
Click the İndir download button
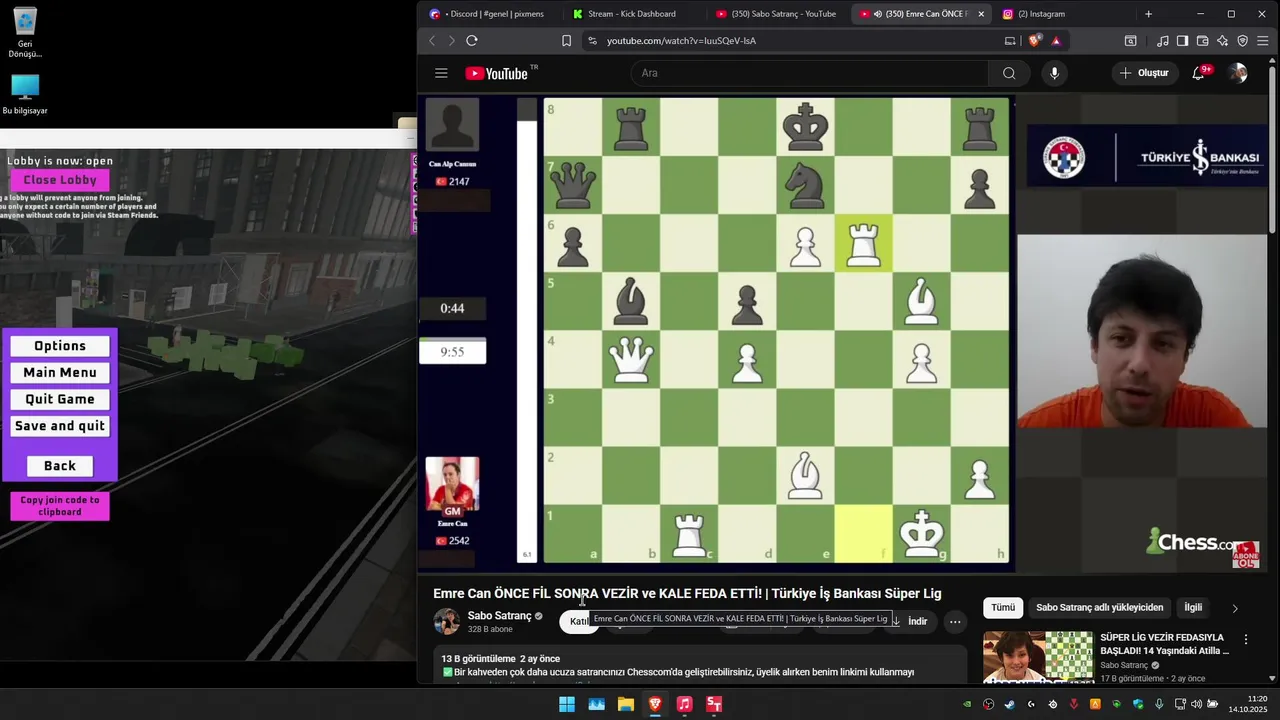tap(909, 621)
